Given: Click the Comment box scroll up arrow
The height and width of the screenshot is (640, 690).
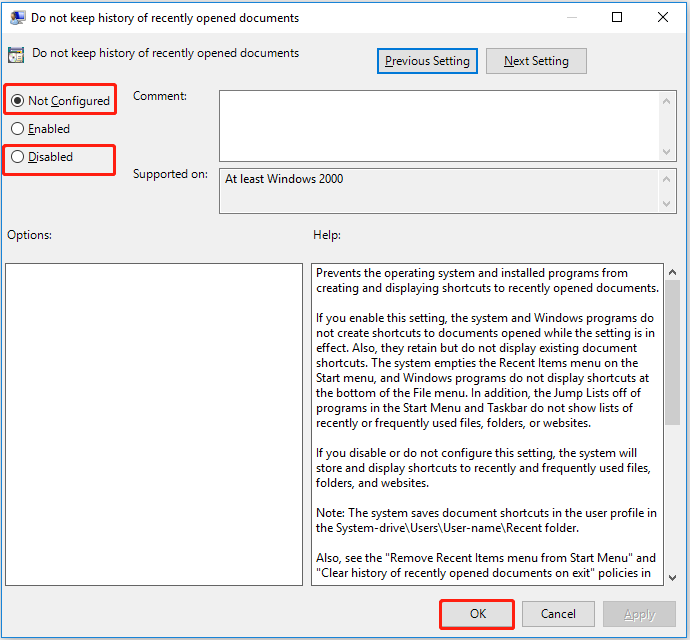Looking at the screenshot, I should pyautogui.click(x=667, y=101).
